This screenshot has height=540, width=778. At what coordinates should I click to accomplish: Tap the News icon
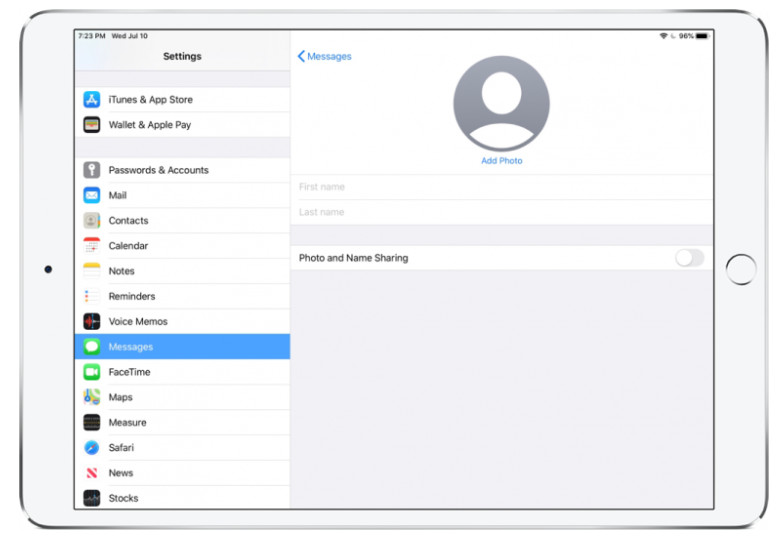[x=92, y=473]
